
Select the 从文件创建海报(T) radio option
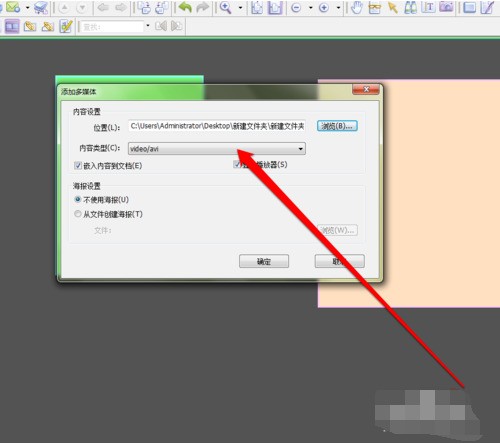tap(77, 214)
